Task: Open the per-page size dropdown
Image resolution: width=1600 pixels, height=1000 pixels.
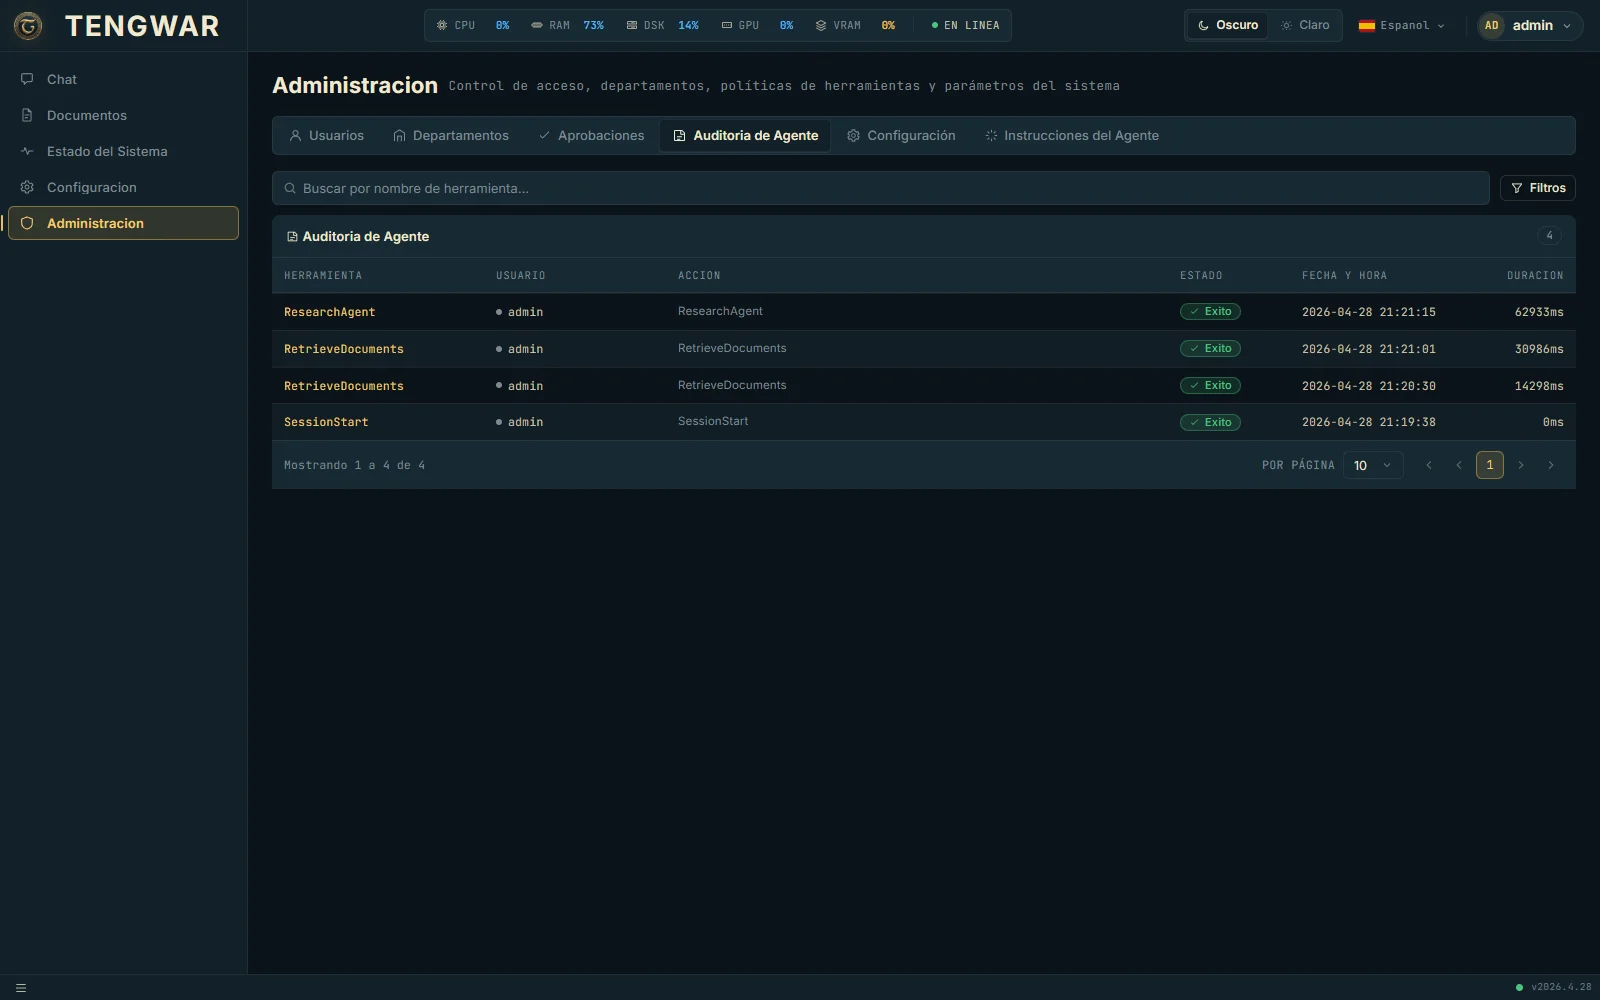Action: [1373, 465]
